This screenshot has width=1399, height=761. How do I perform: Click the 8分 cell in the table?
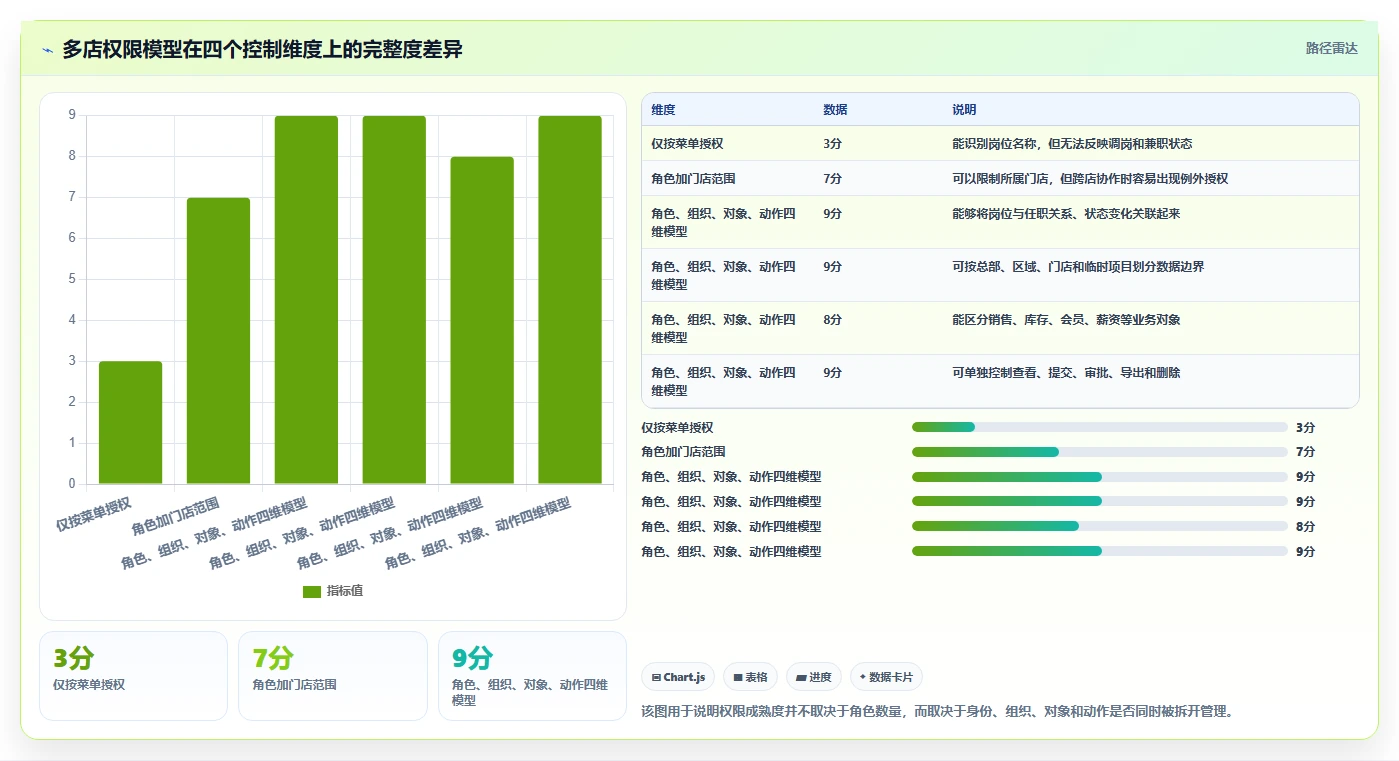tap(832, 320)
